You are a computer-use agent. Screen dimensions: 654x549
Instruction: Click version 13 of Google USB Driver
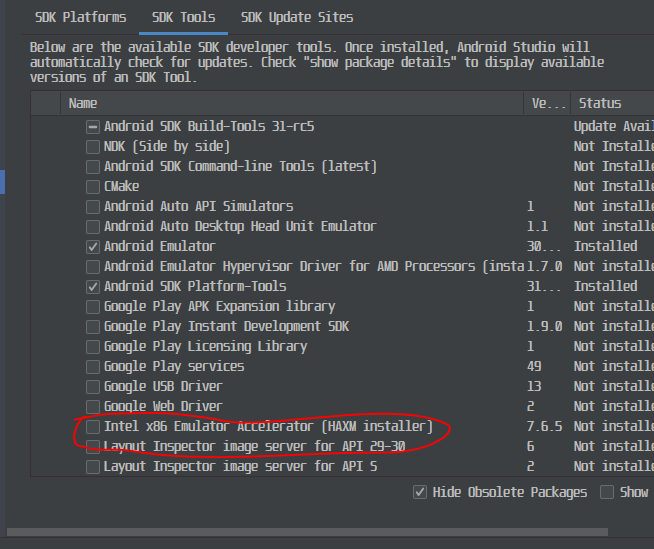pos(534,387)
